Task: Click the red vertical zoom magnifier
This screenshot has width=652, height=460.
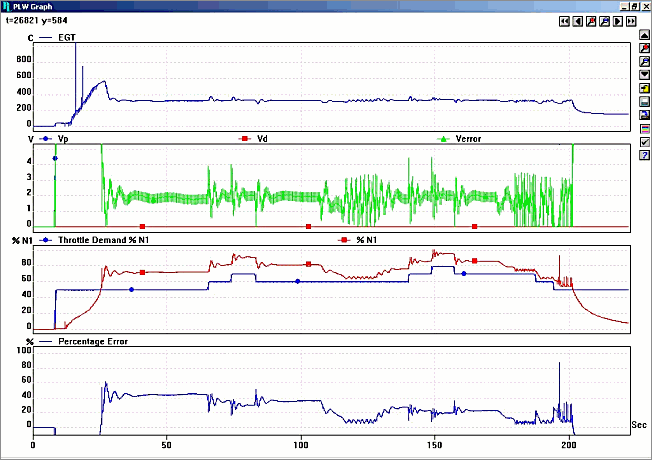Action: (643, 47)
